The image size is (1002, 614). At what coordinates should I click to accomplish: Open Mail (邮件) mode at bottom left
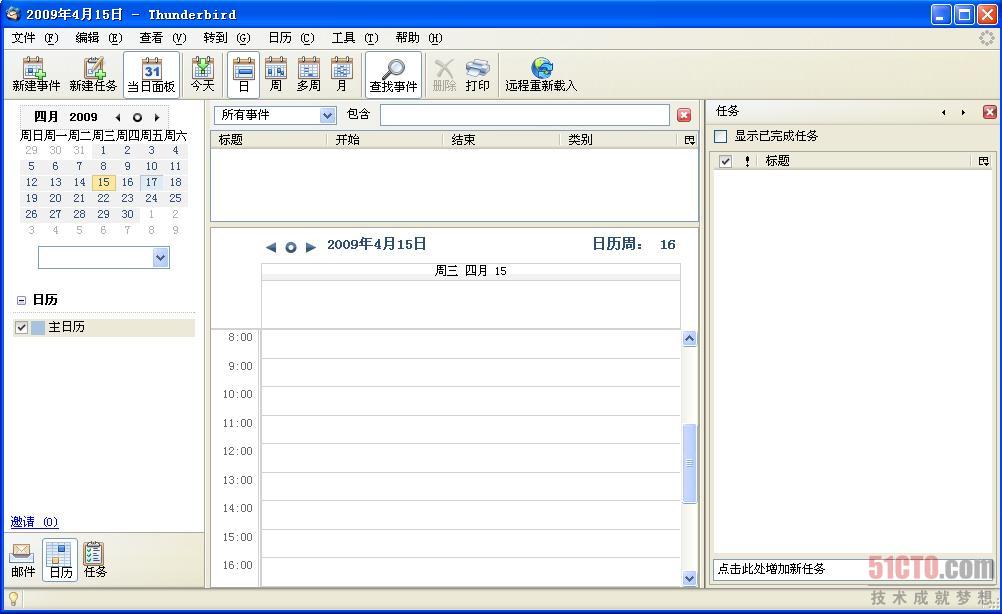[23, 560]
